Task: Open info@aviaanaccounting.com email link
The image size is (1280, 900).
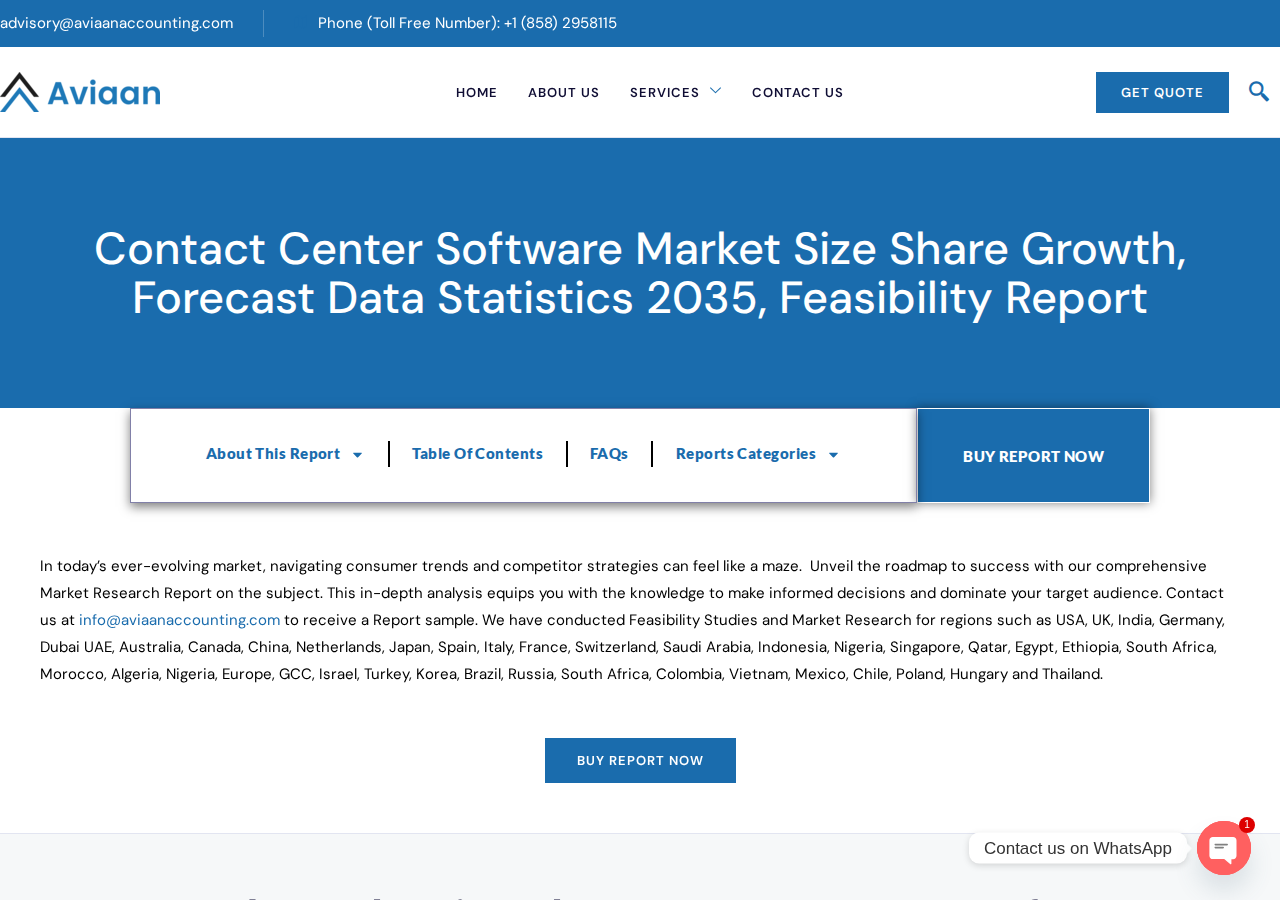Action: point(180,620)
